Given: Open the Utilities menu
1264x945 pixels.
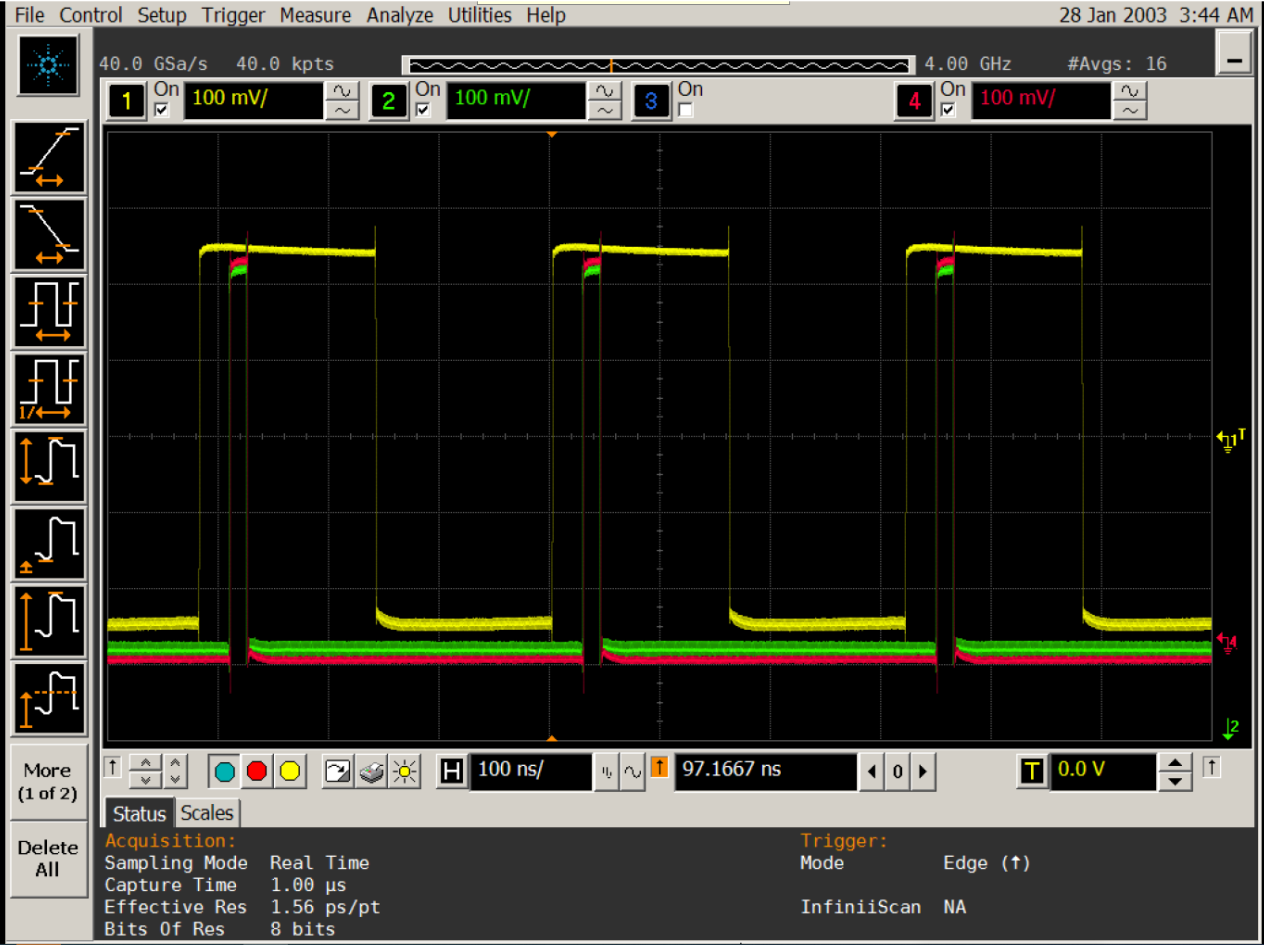Looking at the screenshot, I should click(x=479, y=15).
